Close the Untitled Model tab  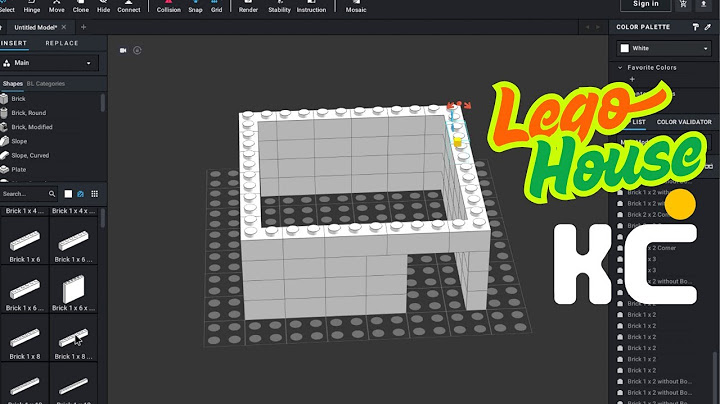(x=64, y=28)
